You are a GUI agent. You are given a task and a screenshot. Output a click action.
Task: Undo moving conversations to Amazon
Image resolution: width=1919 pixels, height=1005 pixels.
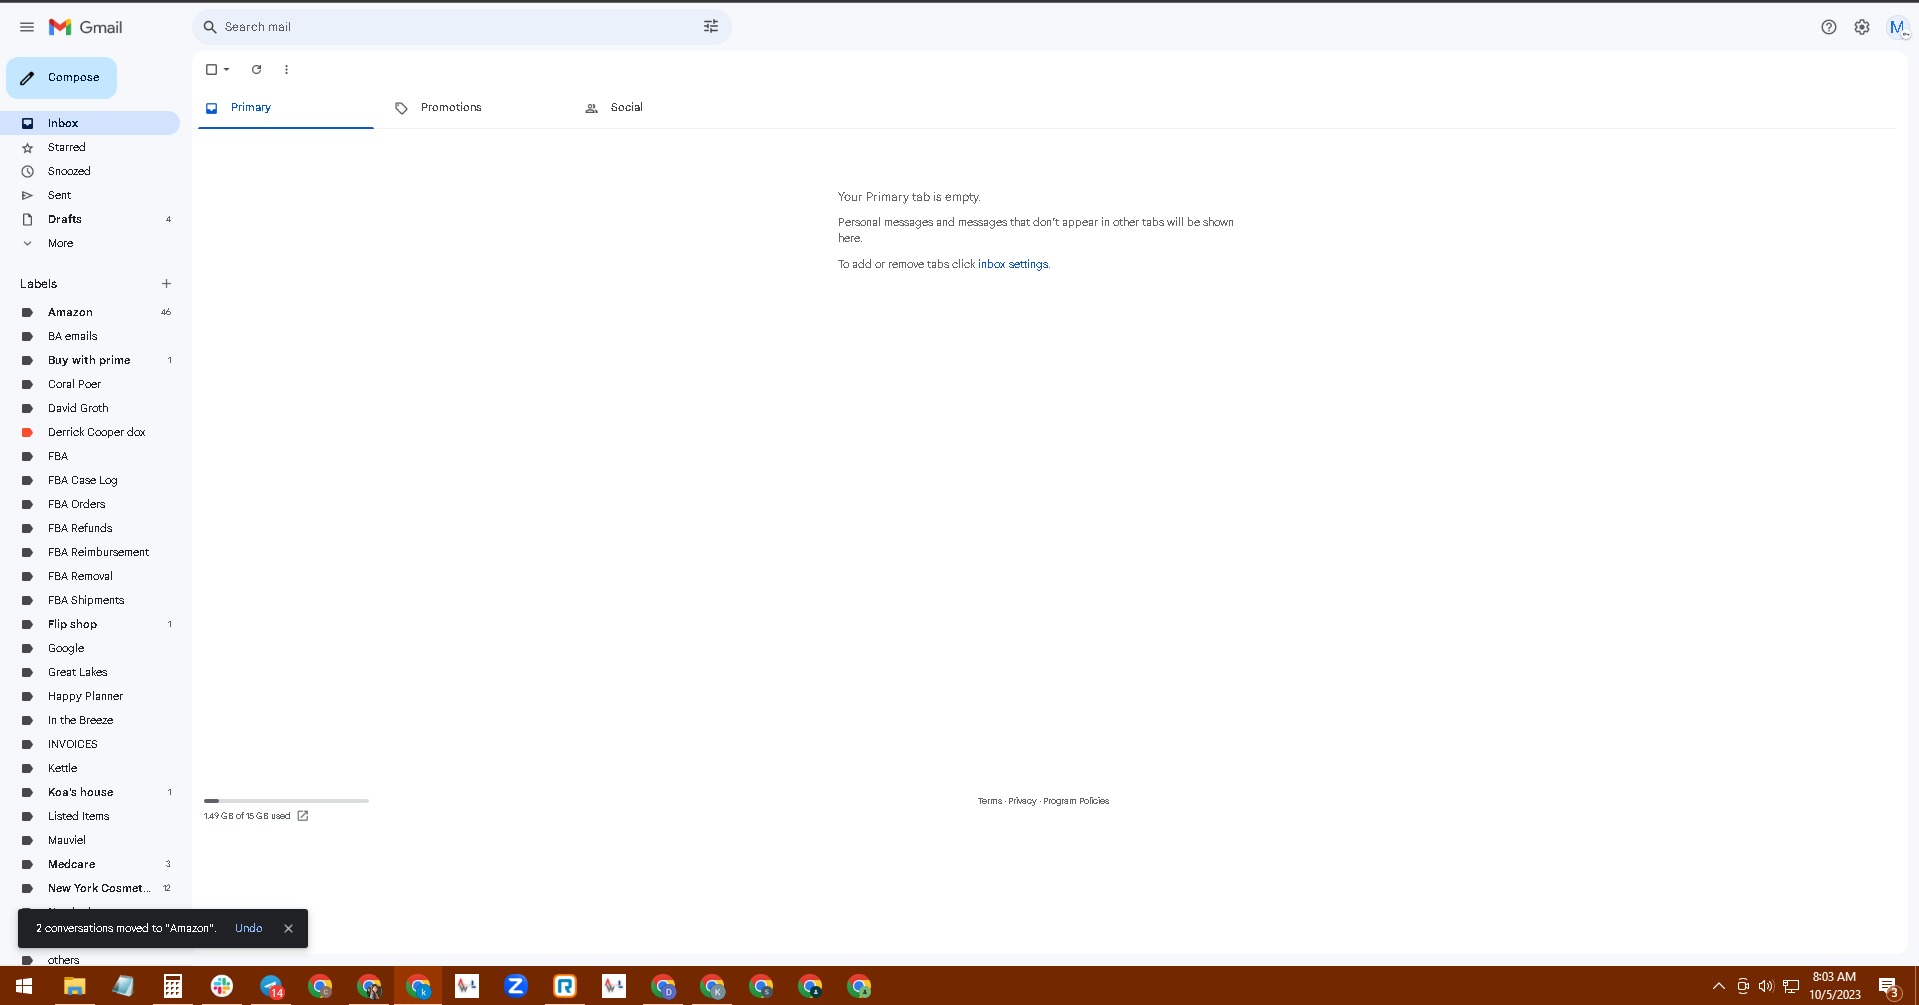(249, 928)
